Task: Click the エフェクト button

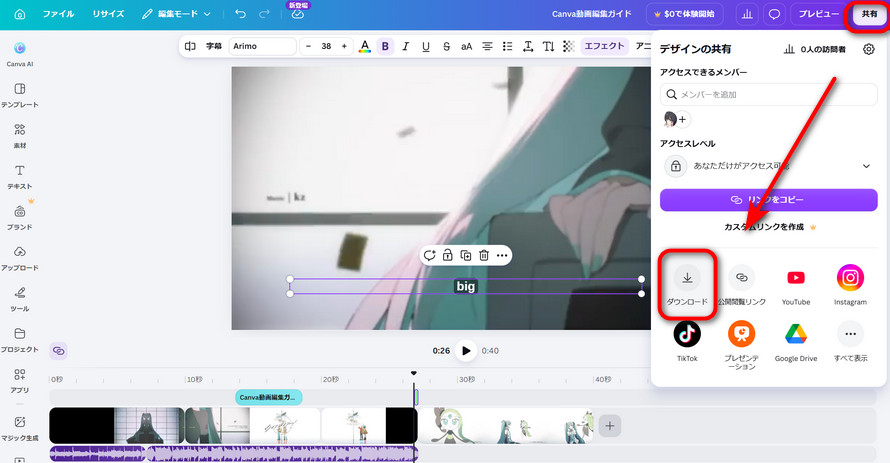Action: (604, 46)
